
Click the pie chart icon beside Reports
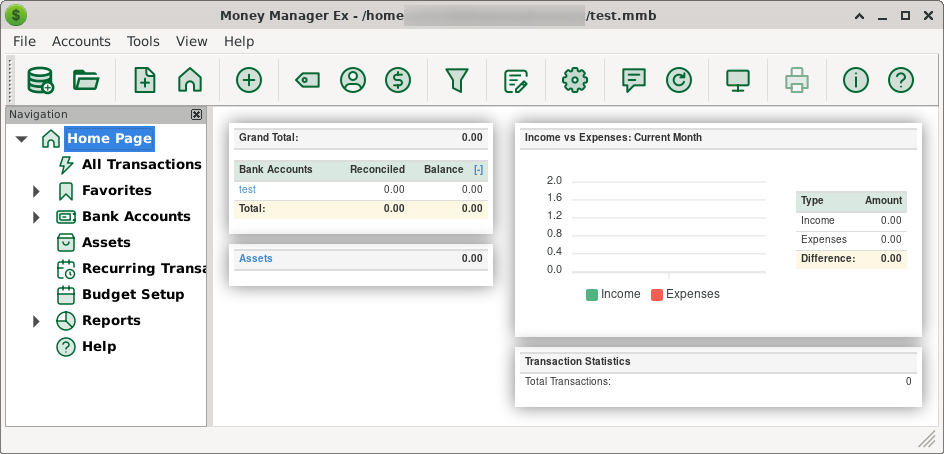pyautogui.click(x=66, y=321)
